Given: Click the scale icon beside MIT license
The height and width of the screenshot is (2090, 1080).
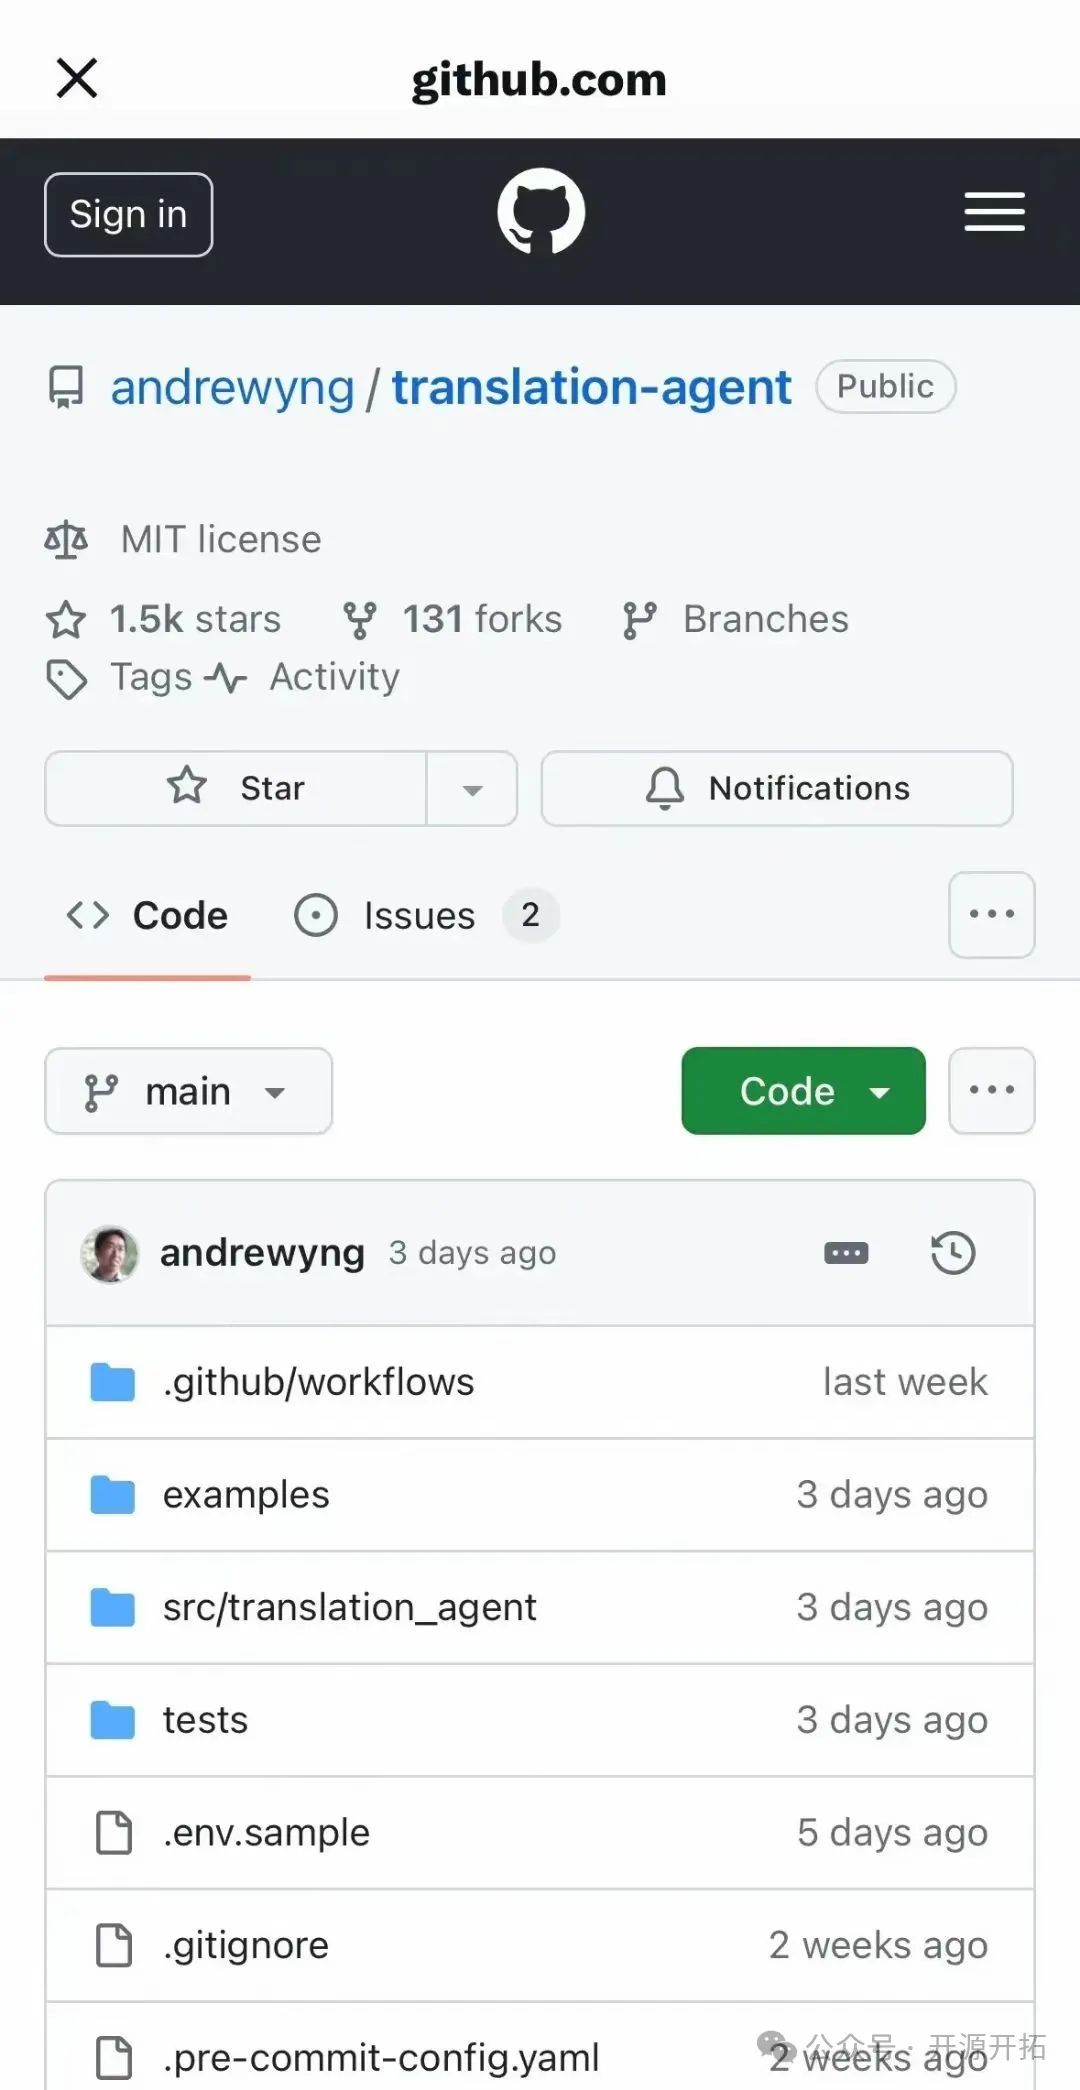Looking at the screenshot, I should pyautogui.click(x=66, y=540).
